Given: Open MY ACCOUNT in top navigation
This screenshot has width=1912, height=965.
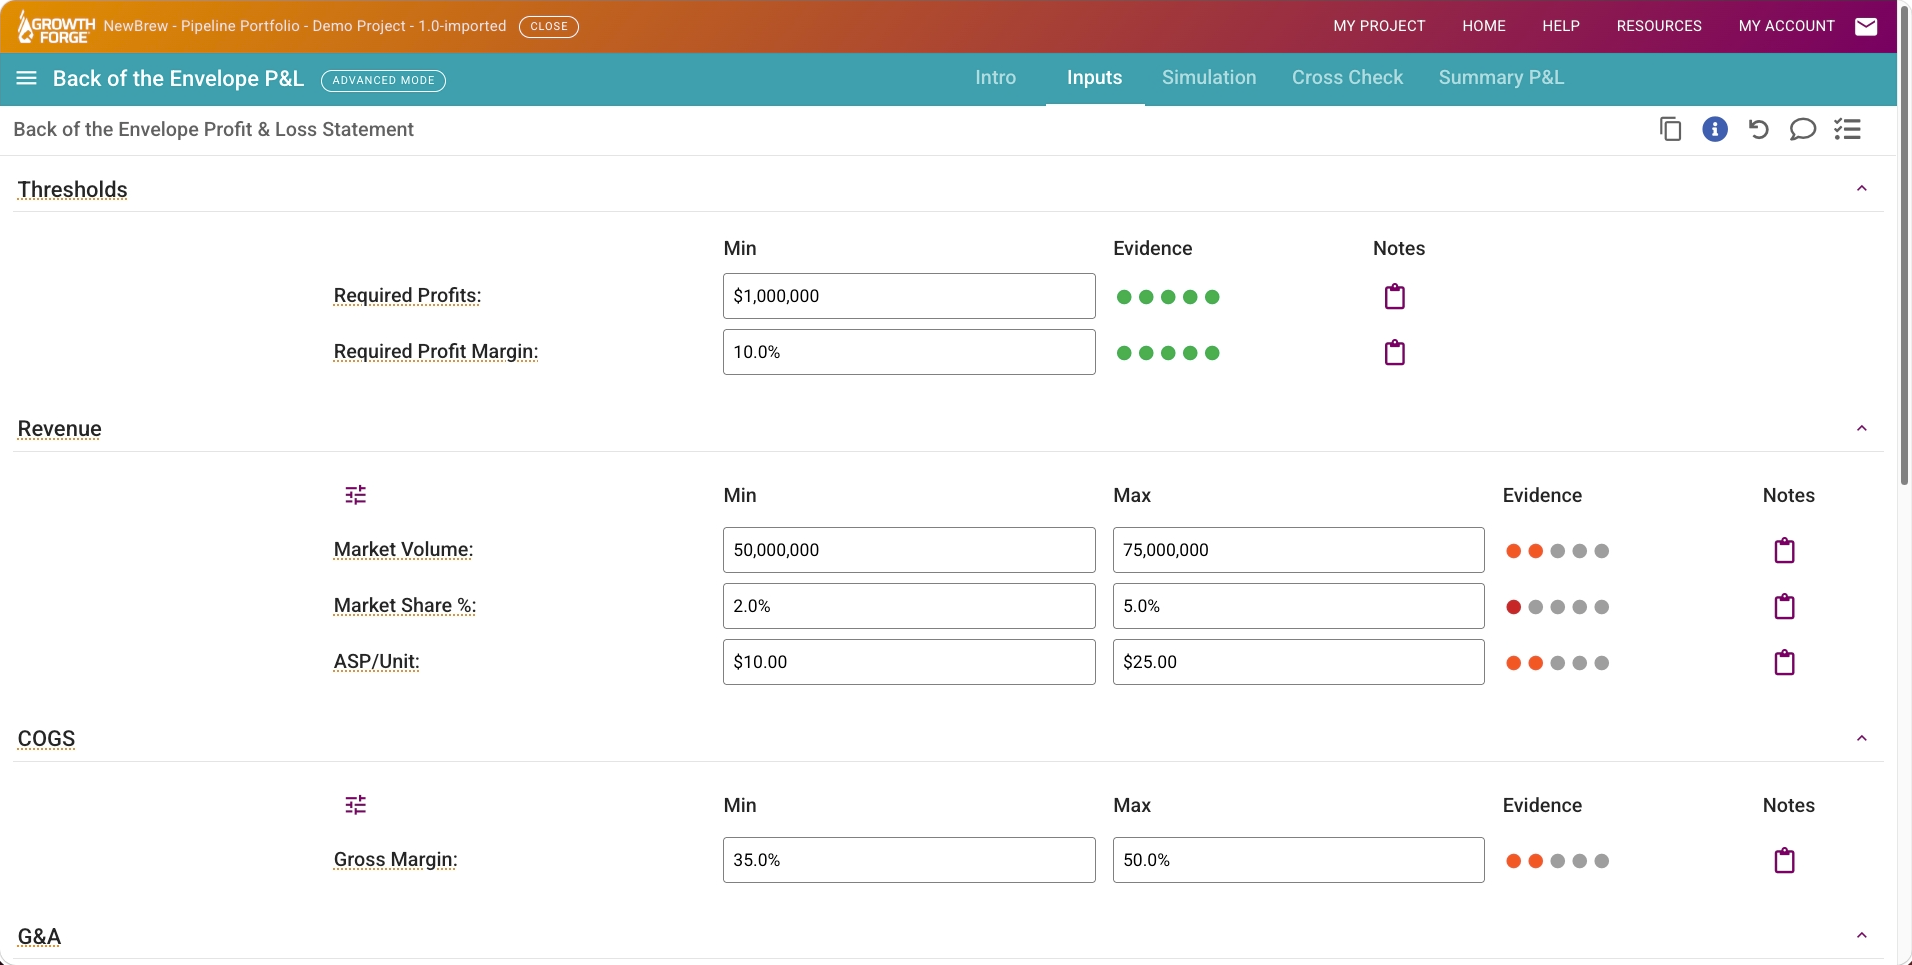Looking at the screenshot, I should point(1787,26).
